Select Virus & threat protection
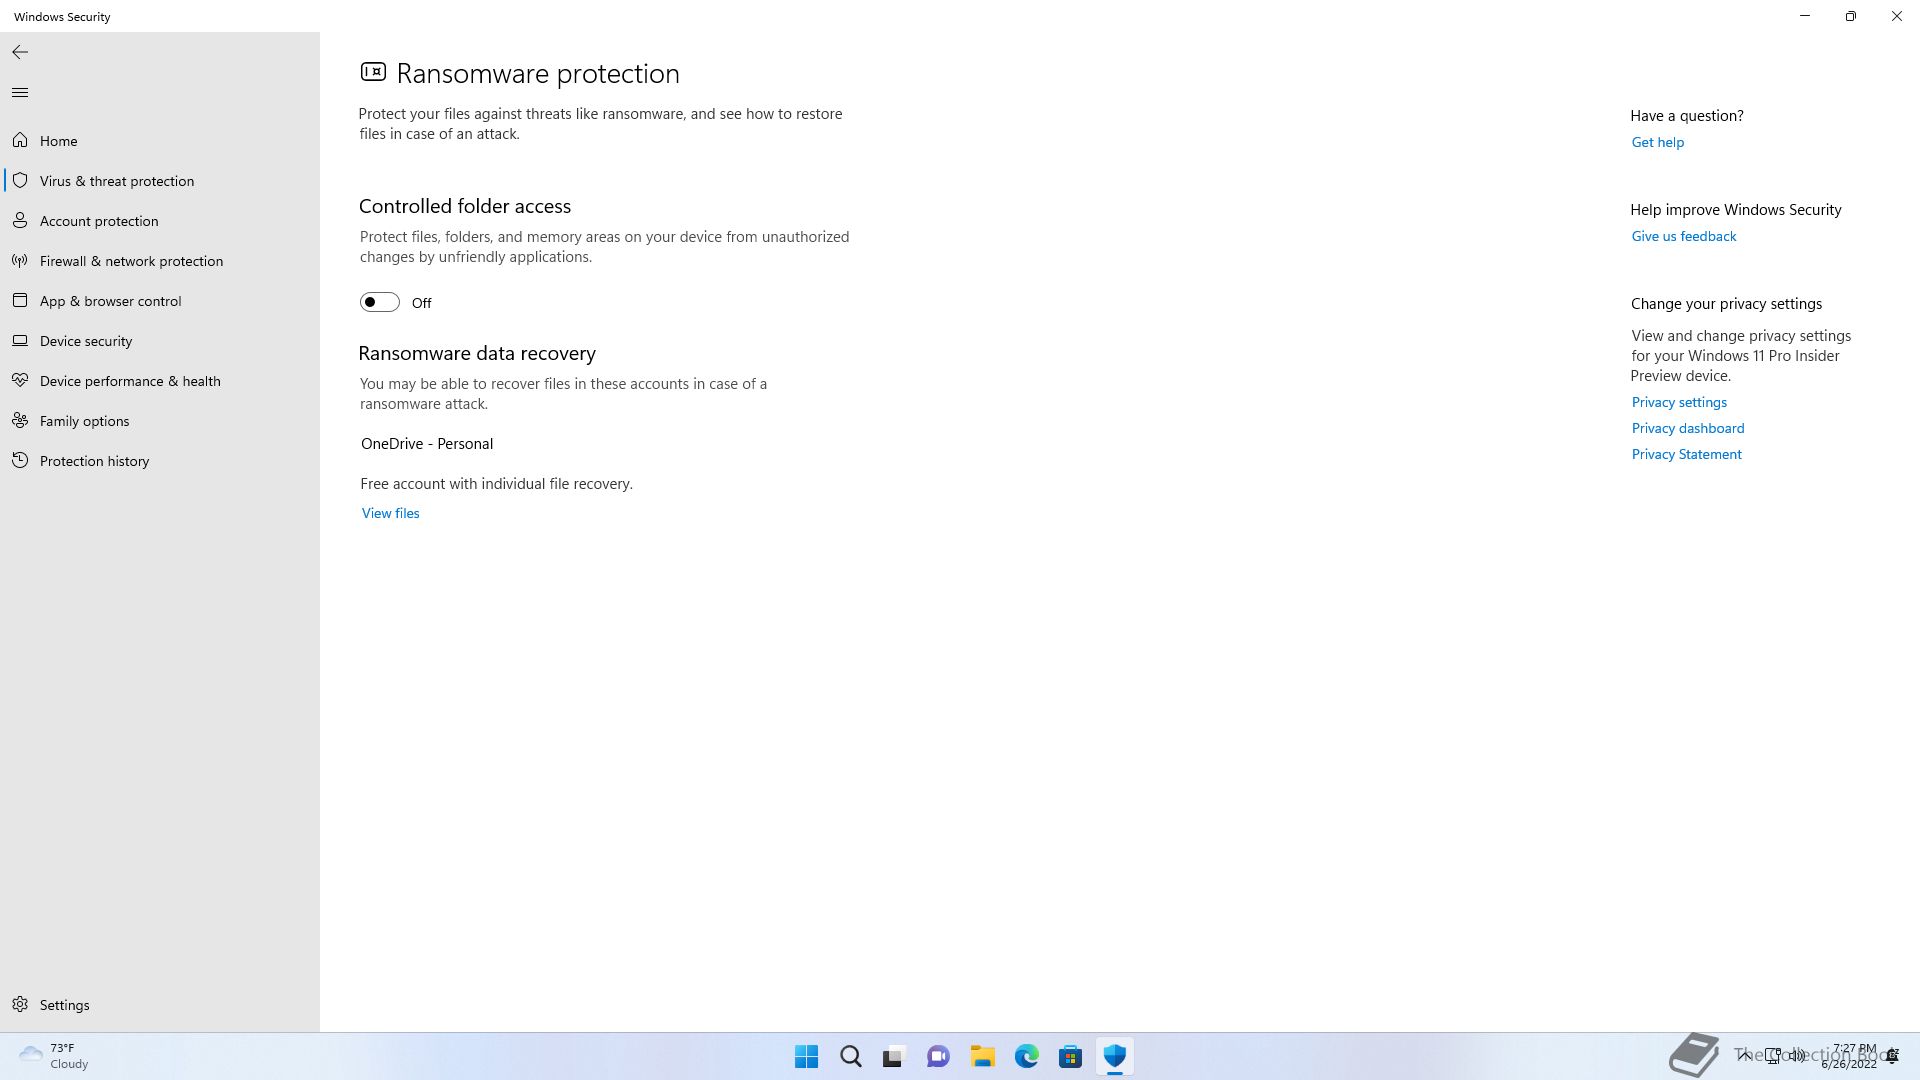Viewport: 1920px width, 1080px height. (x=160, y=181)
